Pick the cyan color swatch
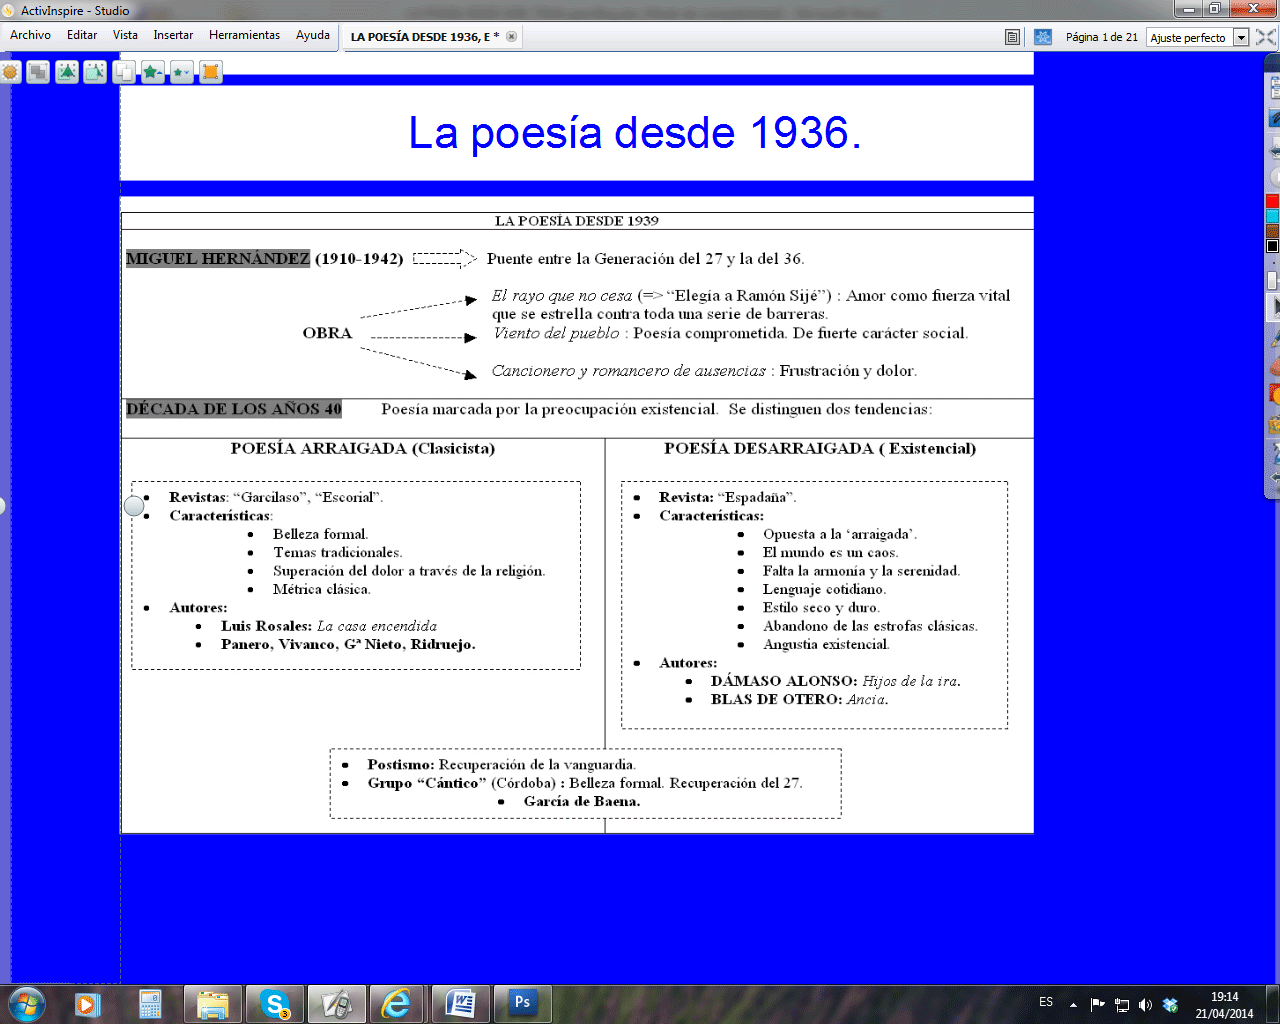This screenshot has width=1280, height=1024. [x=1272, y=216]
